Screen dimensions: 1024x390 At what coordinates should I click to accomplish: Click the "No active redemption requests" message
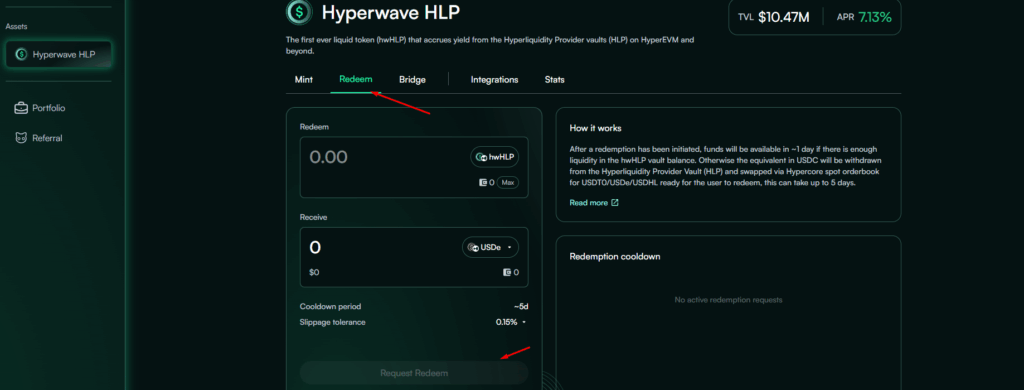coord(728,300)
